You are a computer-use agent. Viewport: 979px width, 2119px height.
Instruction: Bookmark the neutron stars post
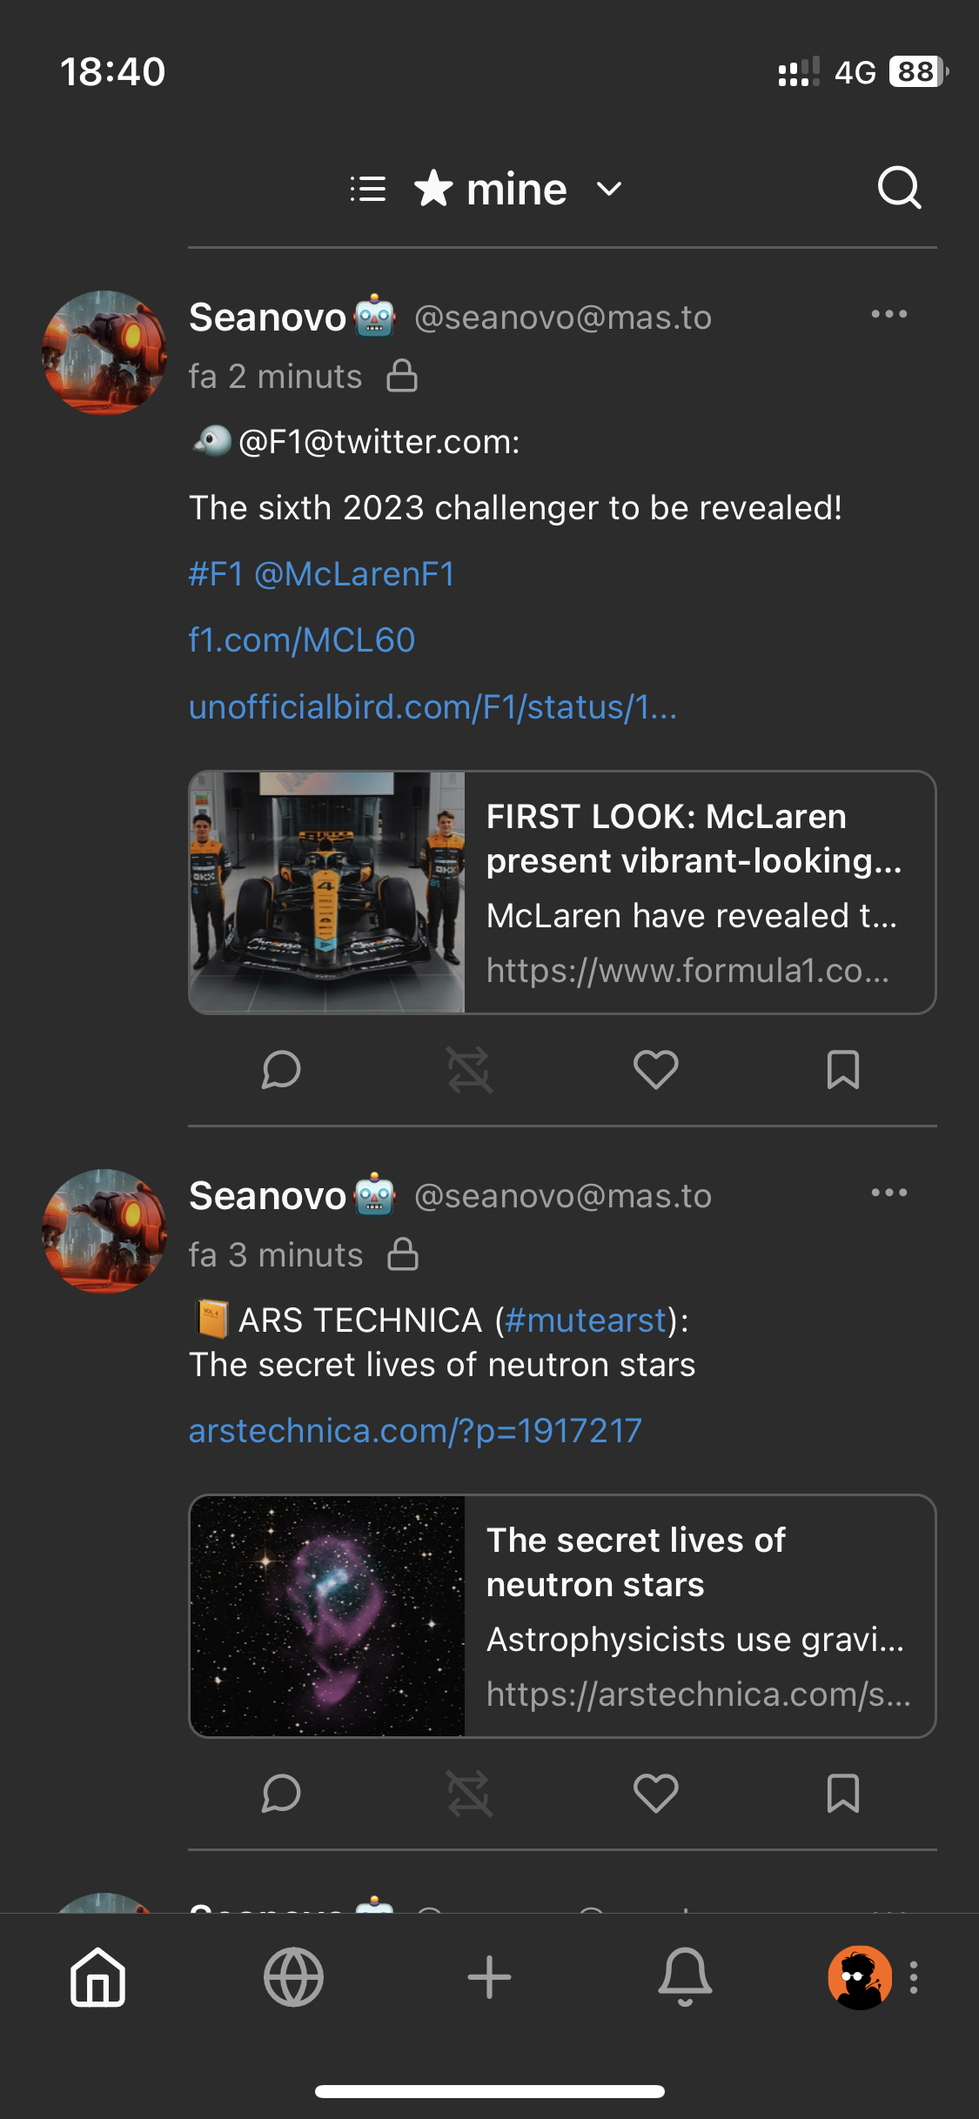pyautogui.click(x=843, y=1794)
